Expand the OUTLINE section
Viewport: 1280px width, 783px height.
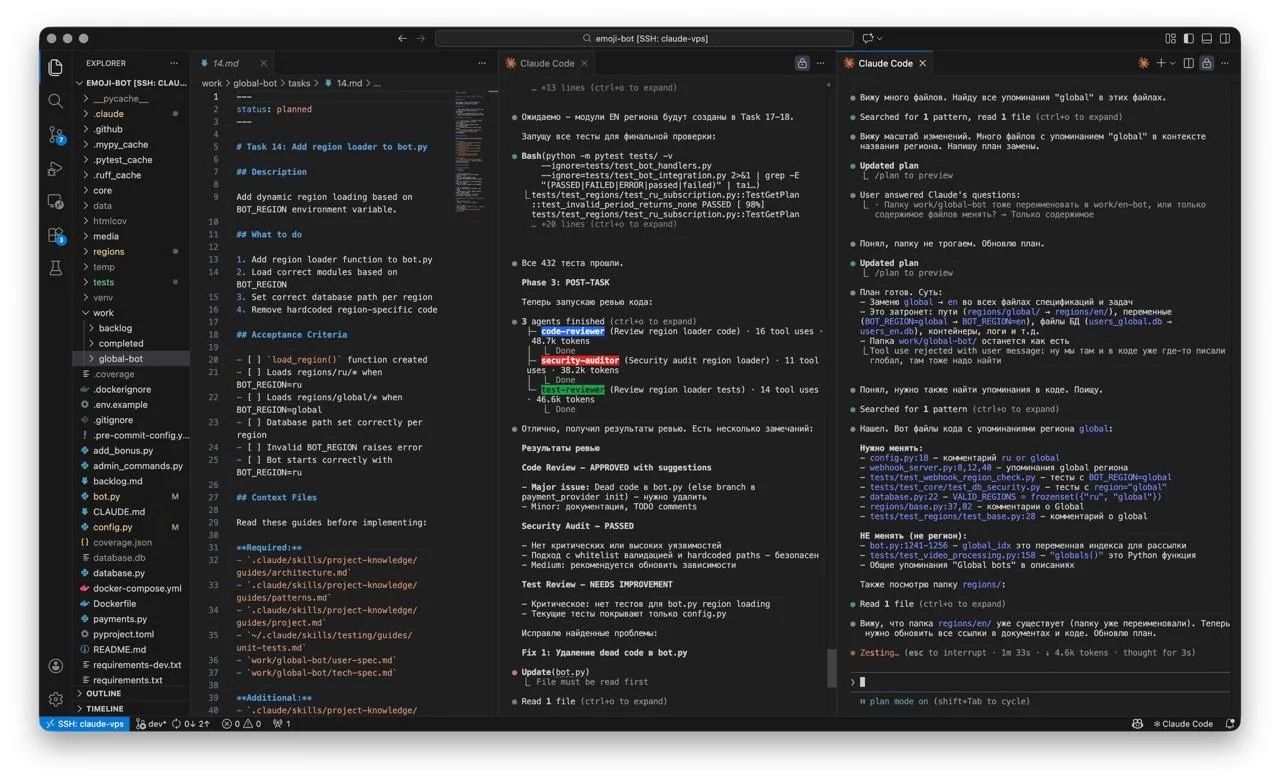(103, 693)
